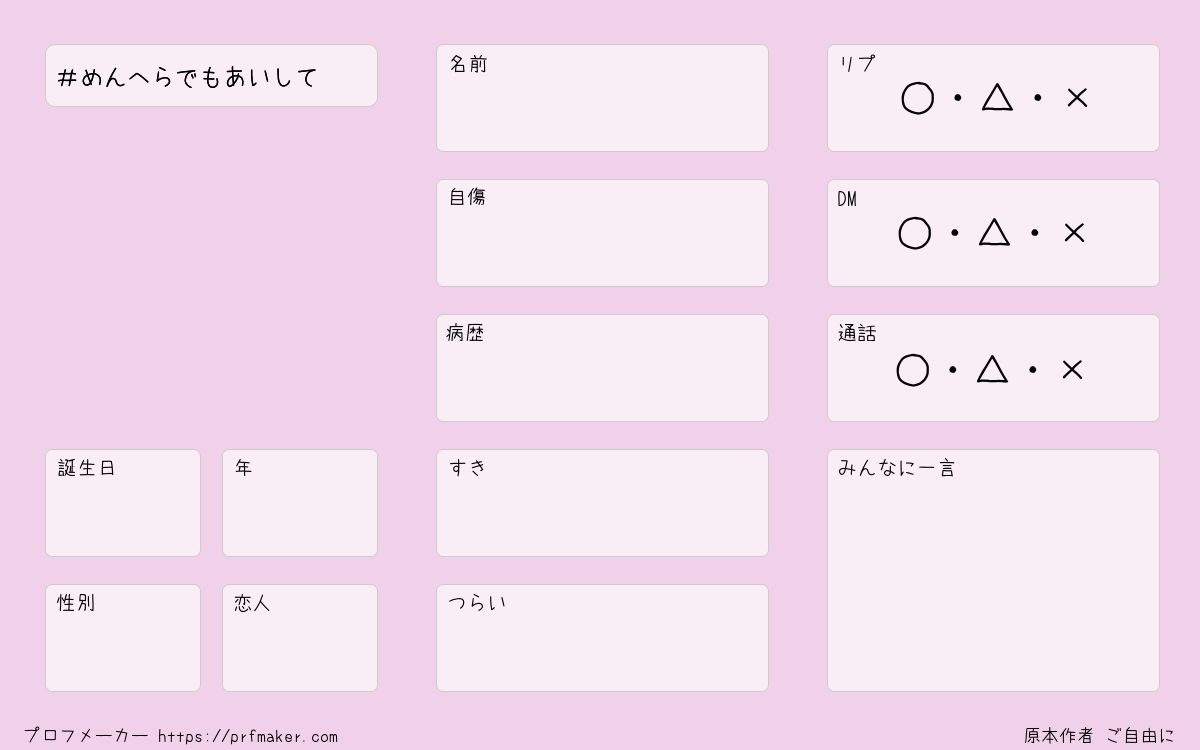
Task: Focus the つらい box
Action: click(602, 638)
